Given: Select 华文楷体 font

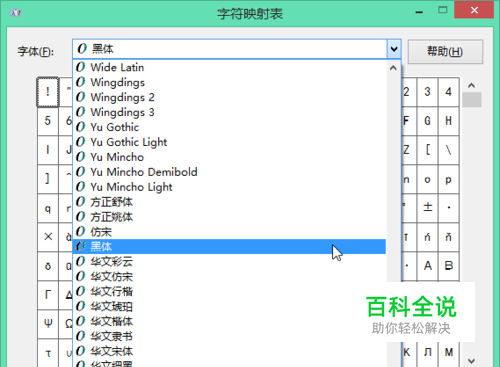Looking at the screenshot, I should 229,321.
